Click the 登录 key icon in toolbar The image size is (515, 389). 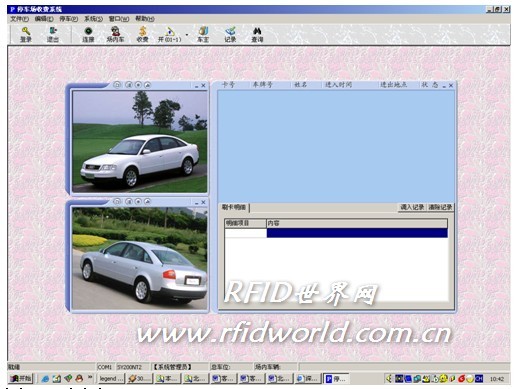(x=26, y=35)
